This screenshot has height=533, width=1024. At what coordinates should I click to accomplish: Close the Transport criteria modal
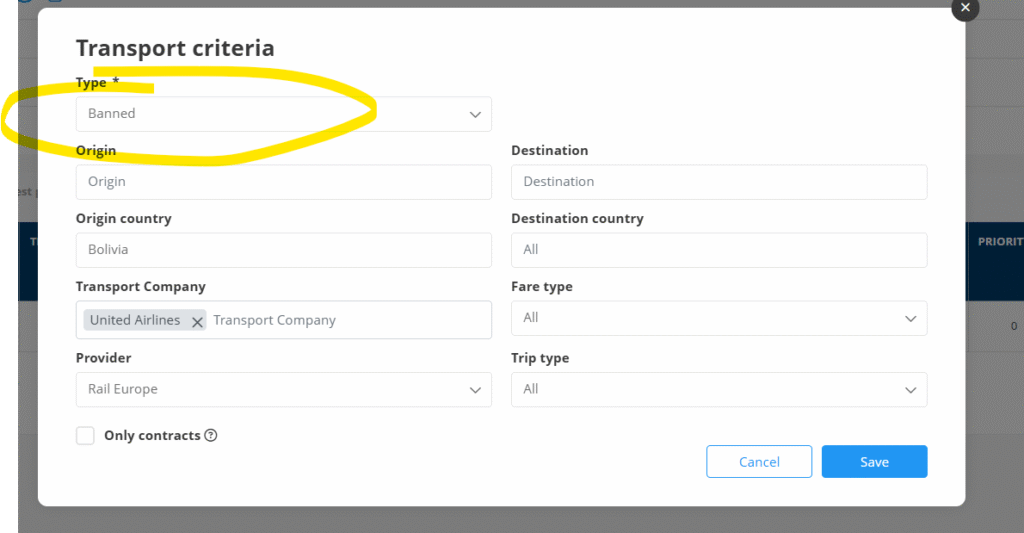964,8
